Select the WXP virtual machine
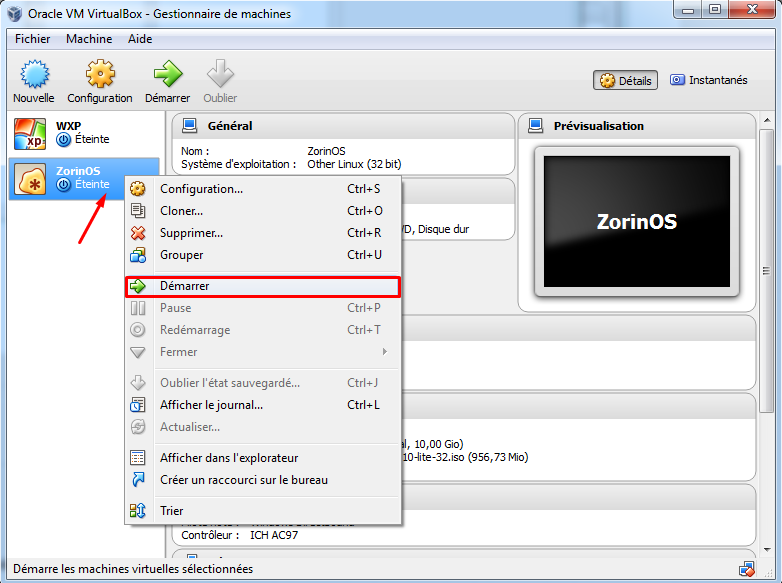This screenshot has width=782, height=583. point(84,133)
